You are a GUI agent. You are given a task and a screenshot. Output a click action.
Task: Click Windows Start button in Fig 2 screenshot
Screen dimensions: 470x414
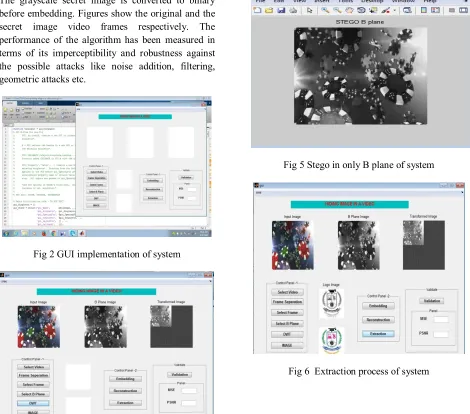coord(7,233)
